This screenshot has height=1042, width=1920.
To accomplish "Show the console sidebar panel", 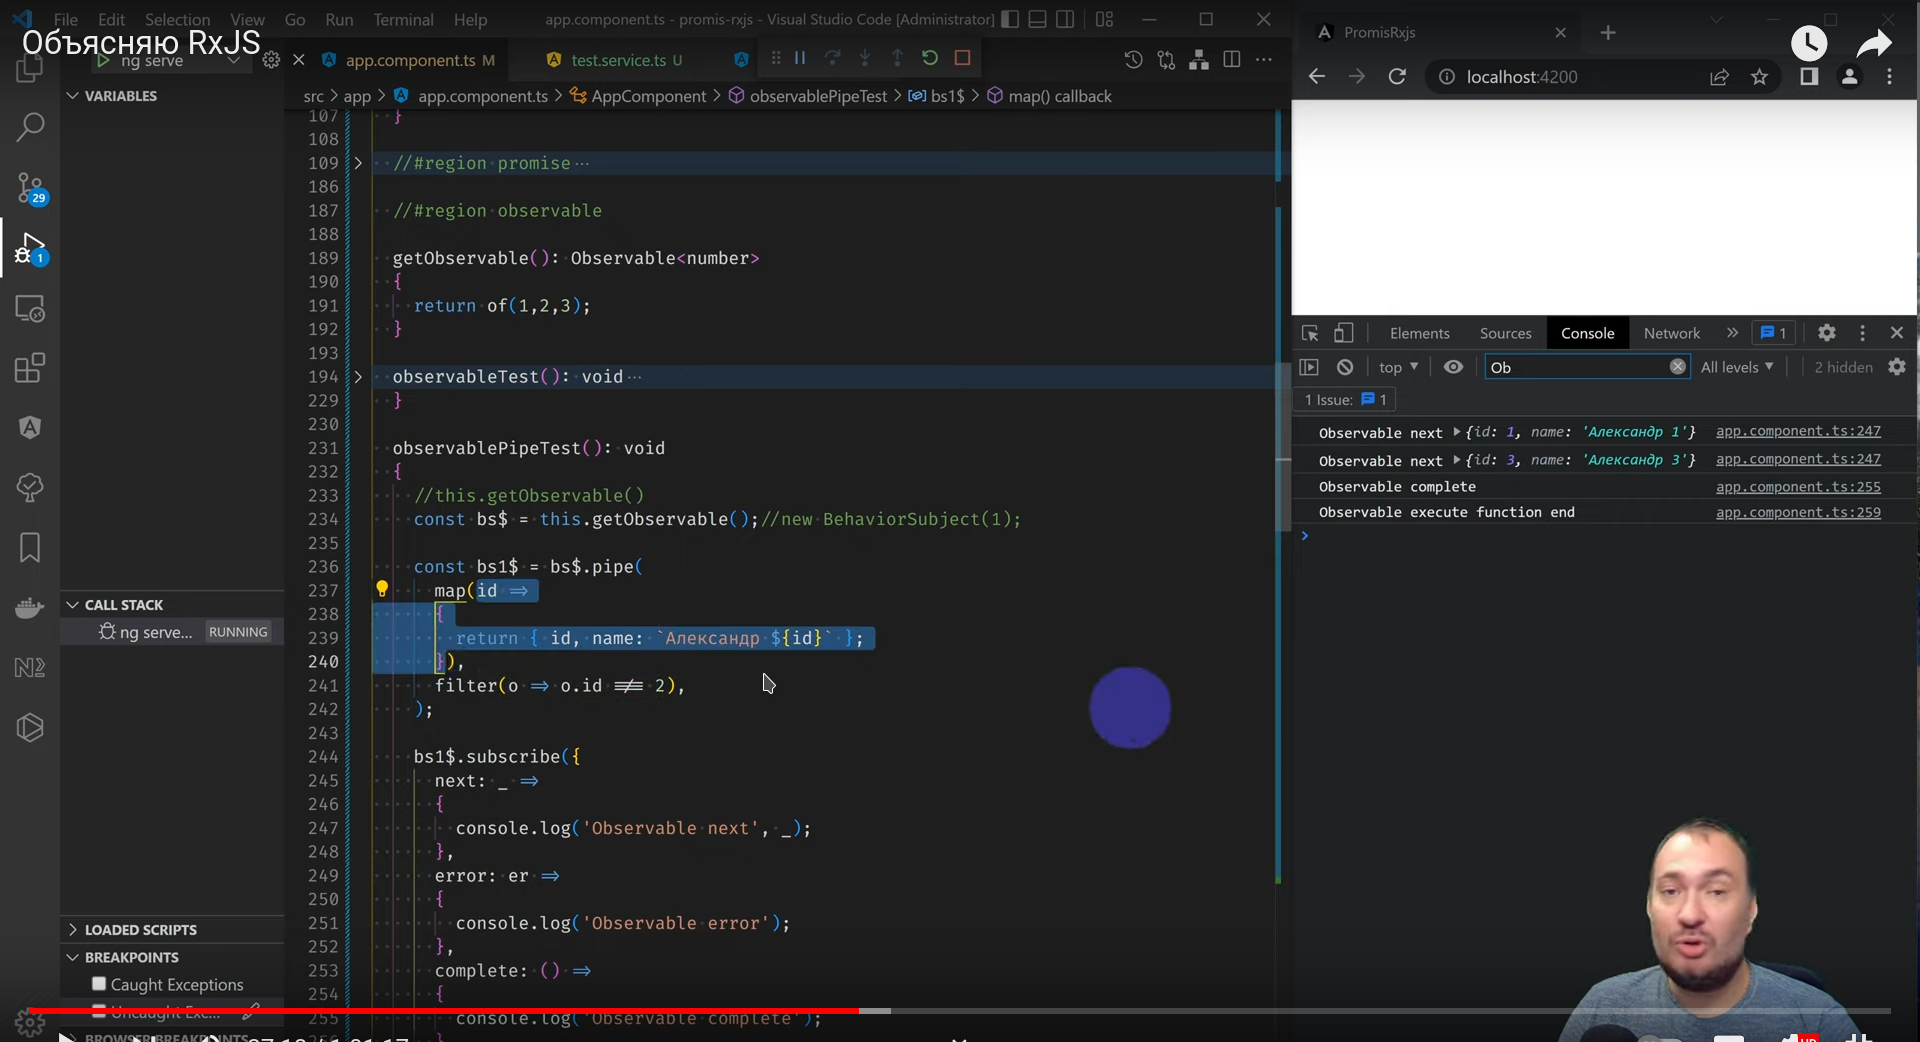I will coord(1309,367).
